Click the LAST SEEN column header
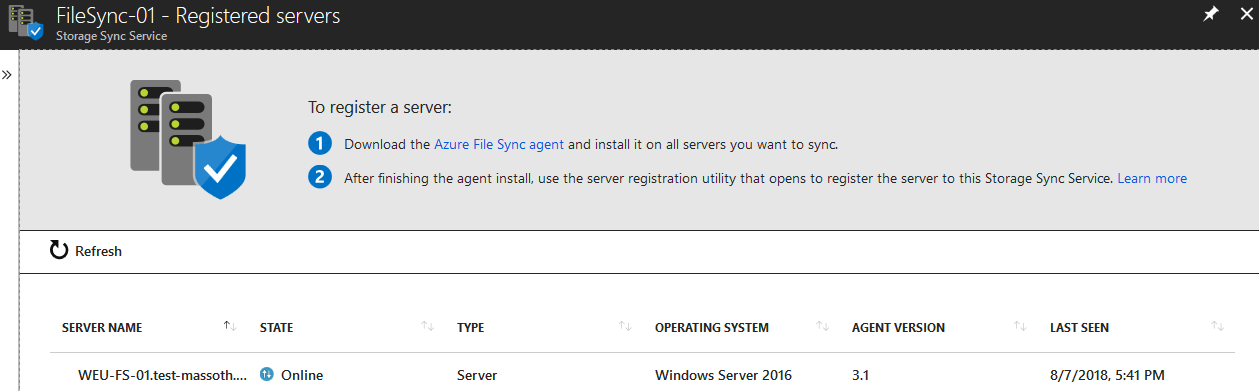The height and width of the screenshot is (391, 1259). tap(1079, 328)
